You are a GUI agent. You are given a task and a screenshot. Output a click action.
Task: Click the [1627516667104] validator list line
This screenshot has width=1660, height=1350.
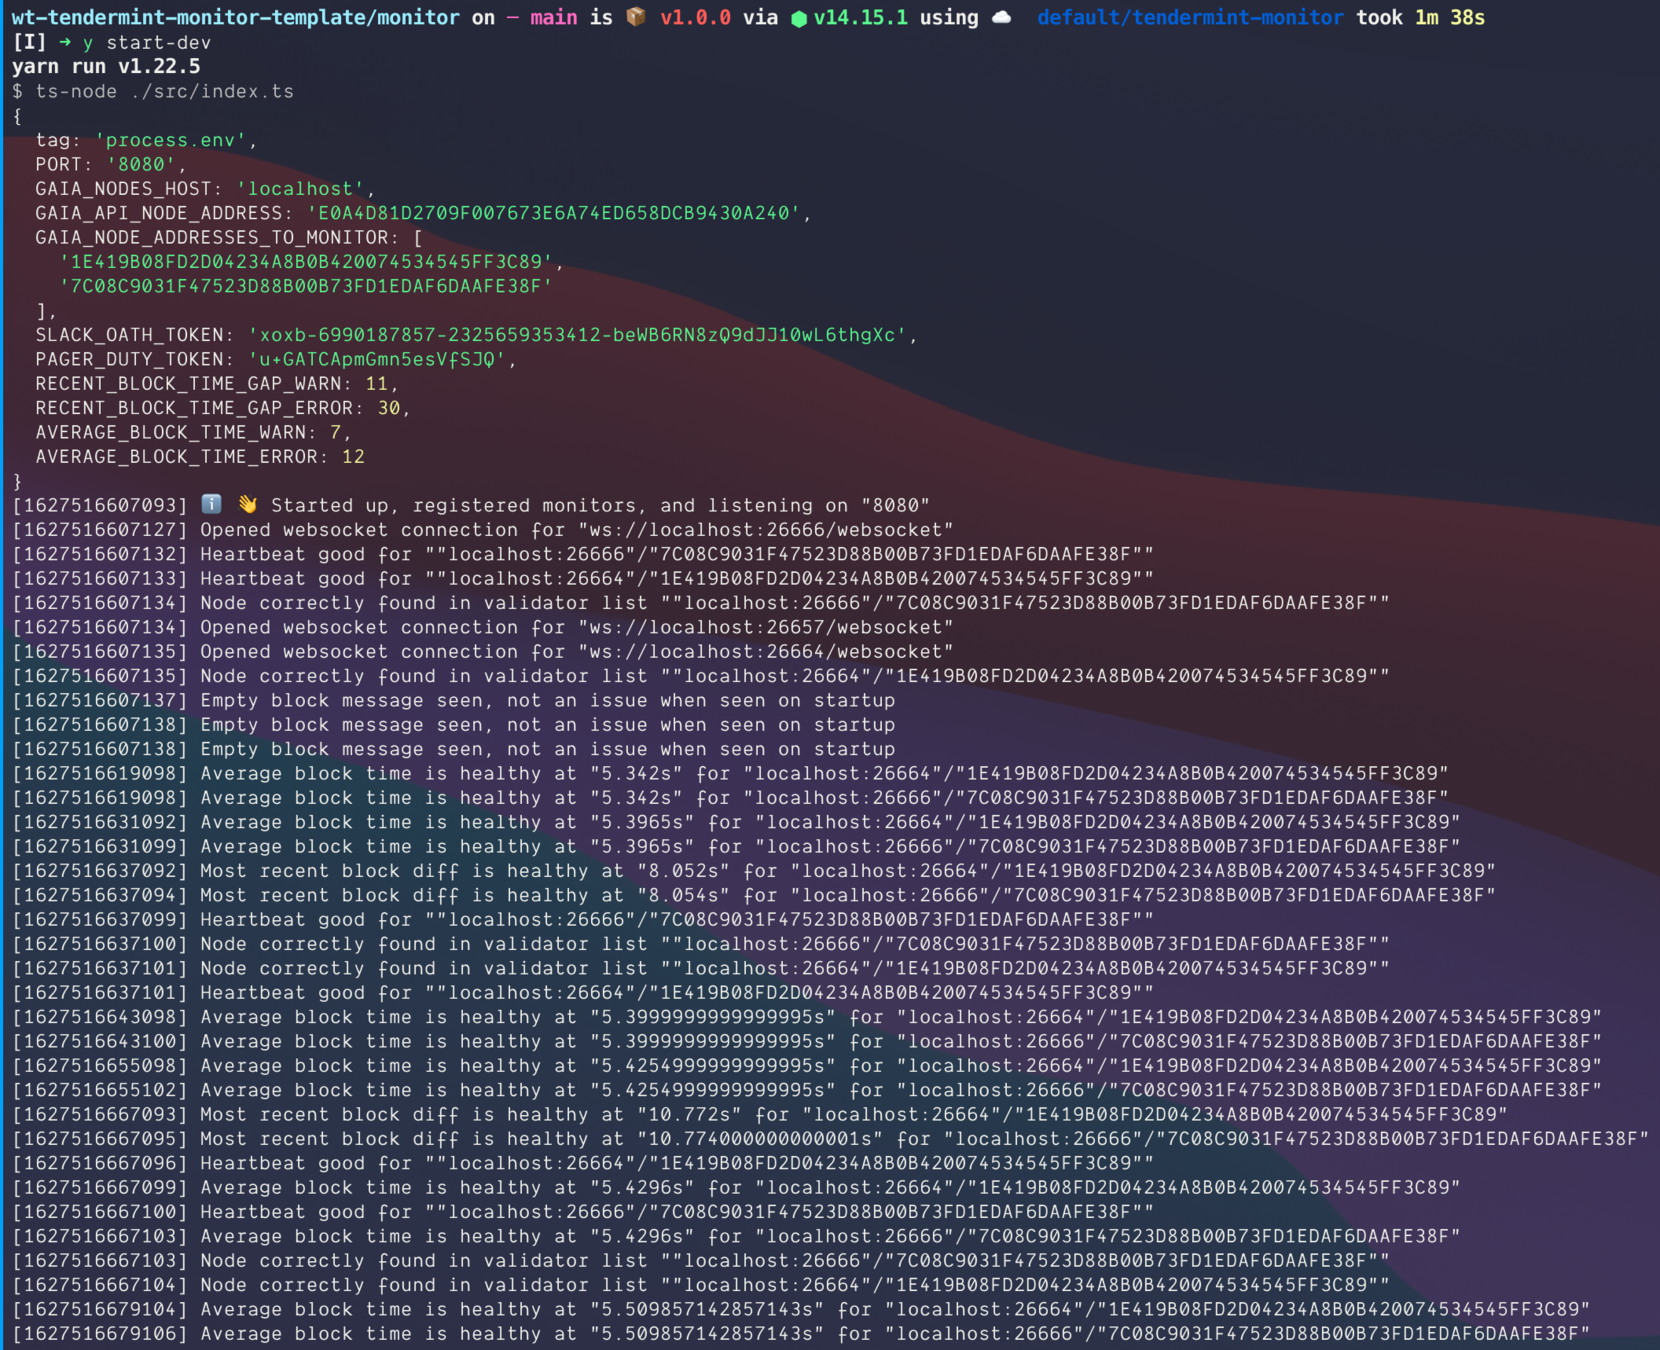coord(701,1285)
